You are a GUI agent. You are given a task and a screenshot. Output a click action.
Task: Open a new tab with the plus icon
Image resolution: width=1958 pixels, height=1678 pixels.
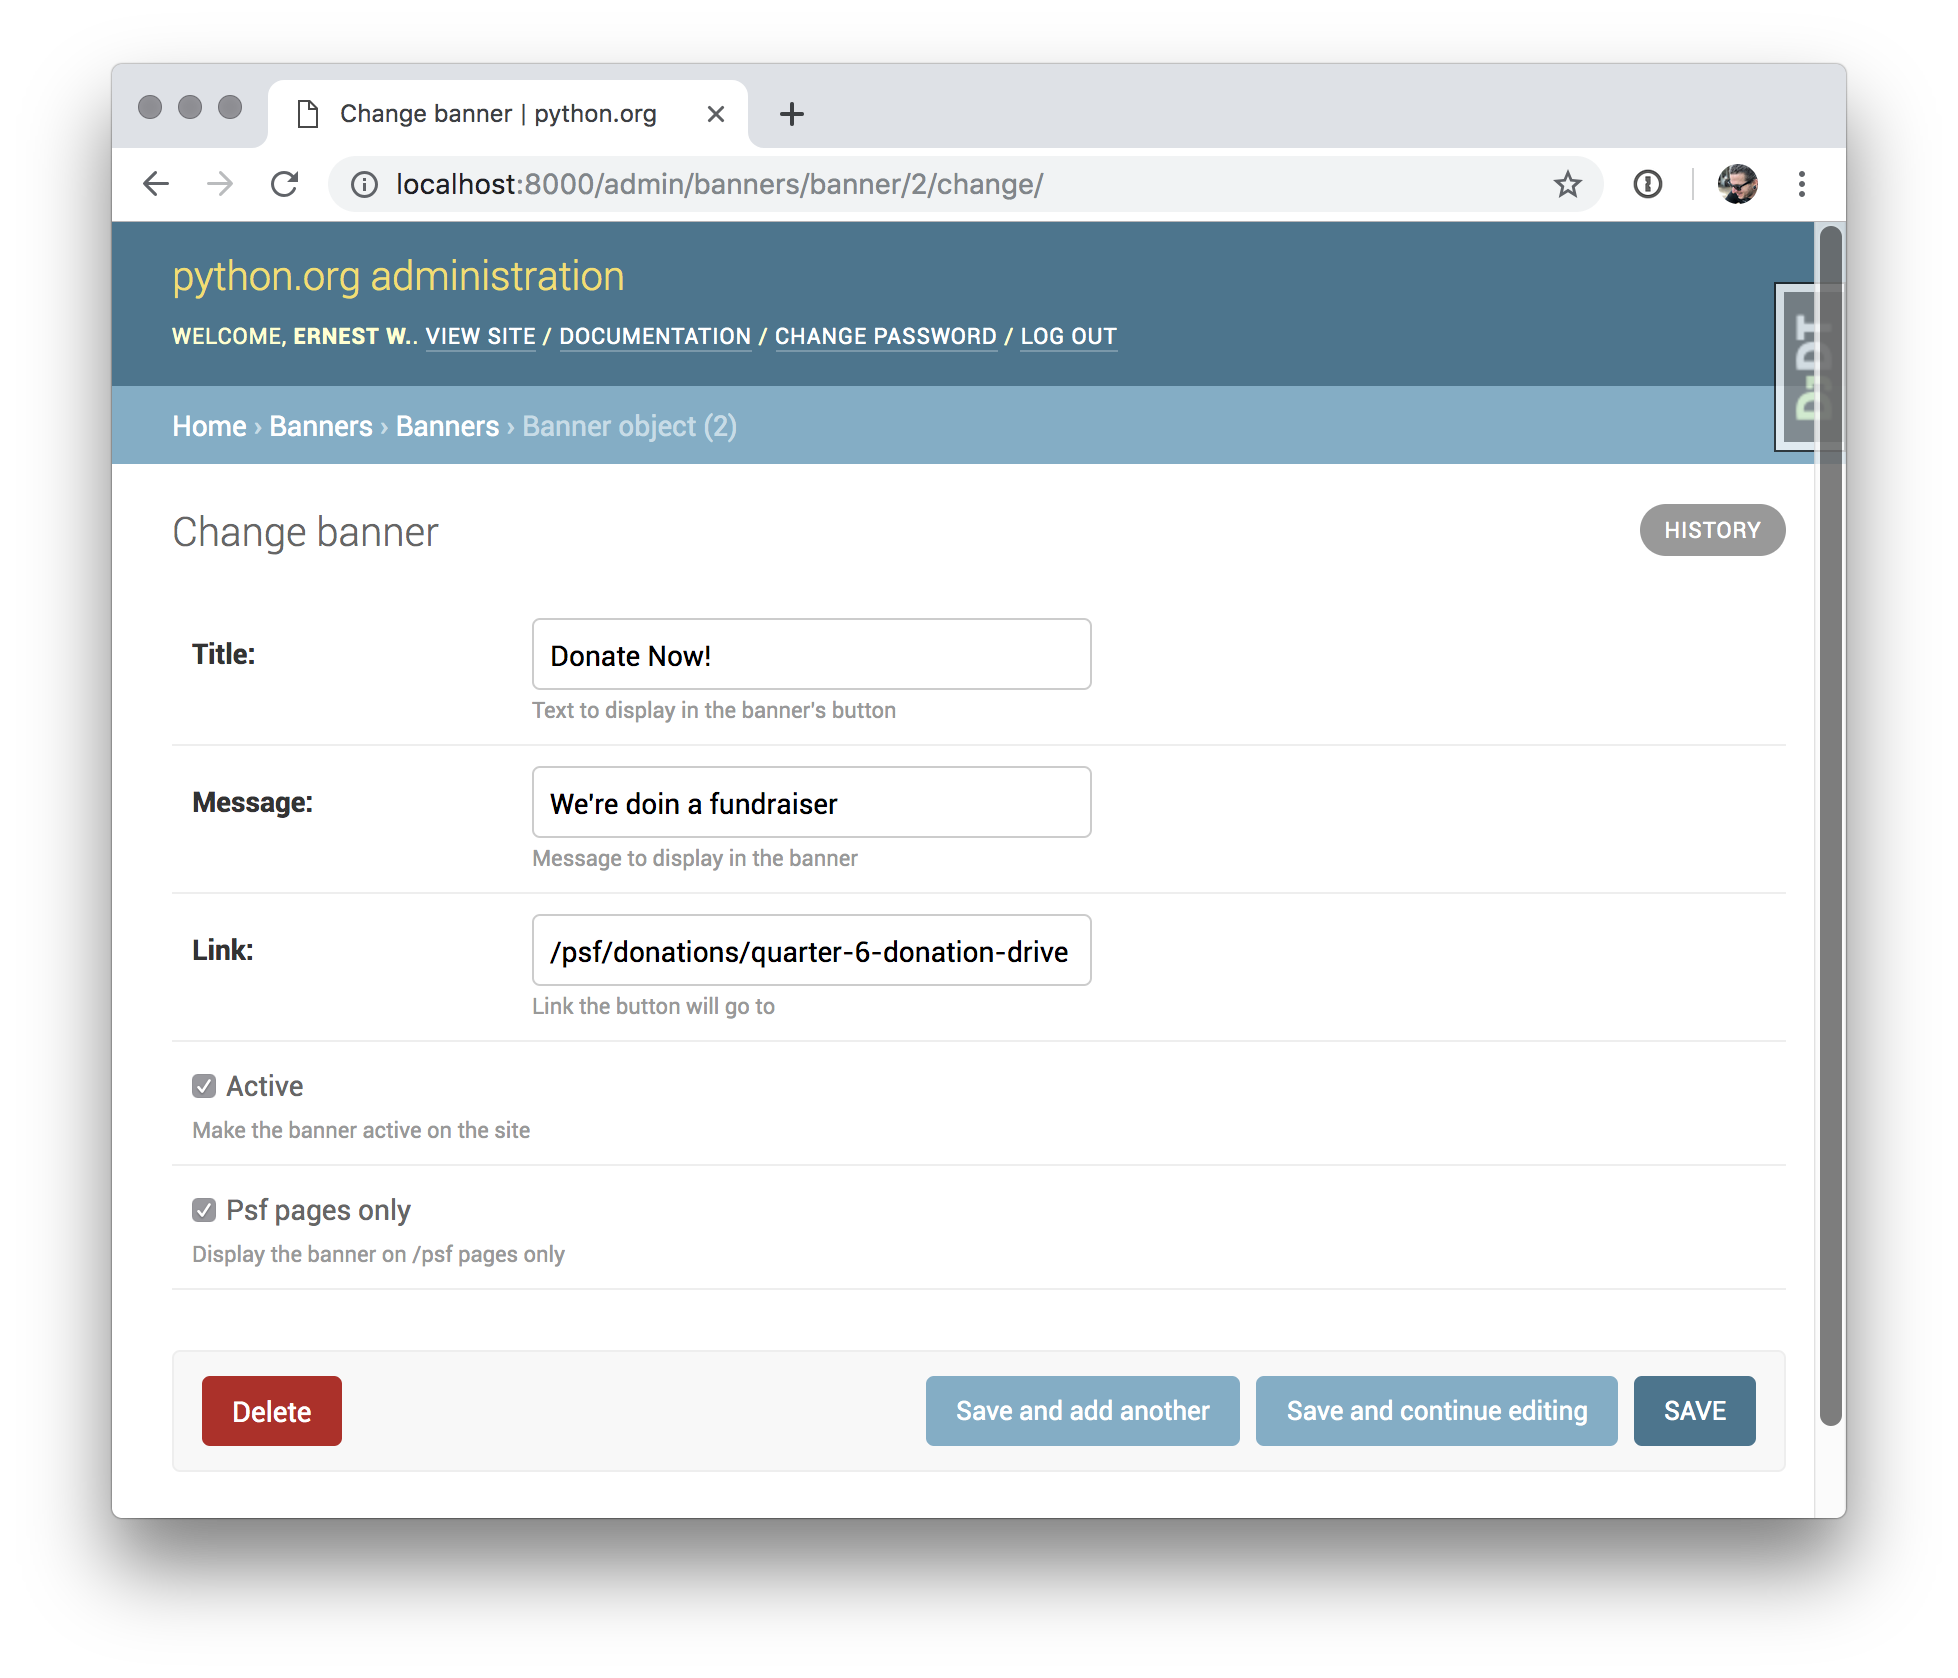click(791, 114)
